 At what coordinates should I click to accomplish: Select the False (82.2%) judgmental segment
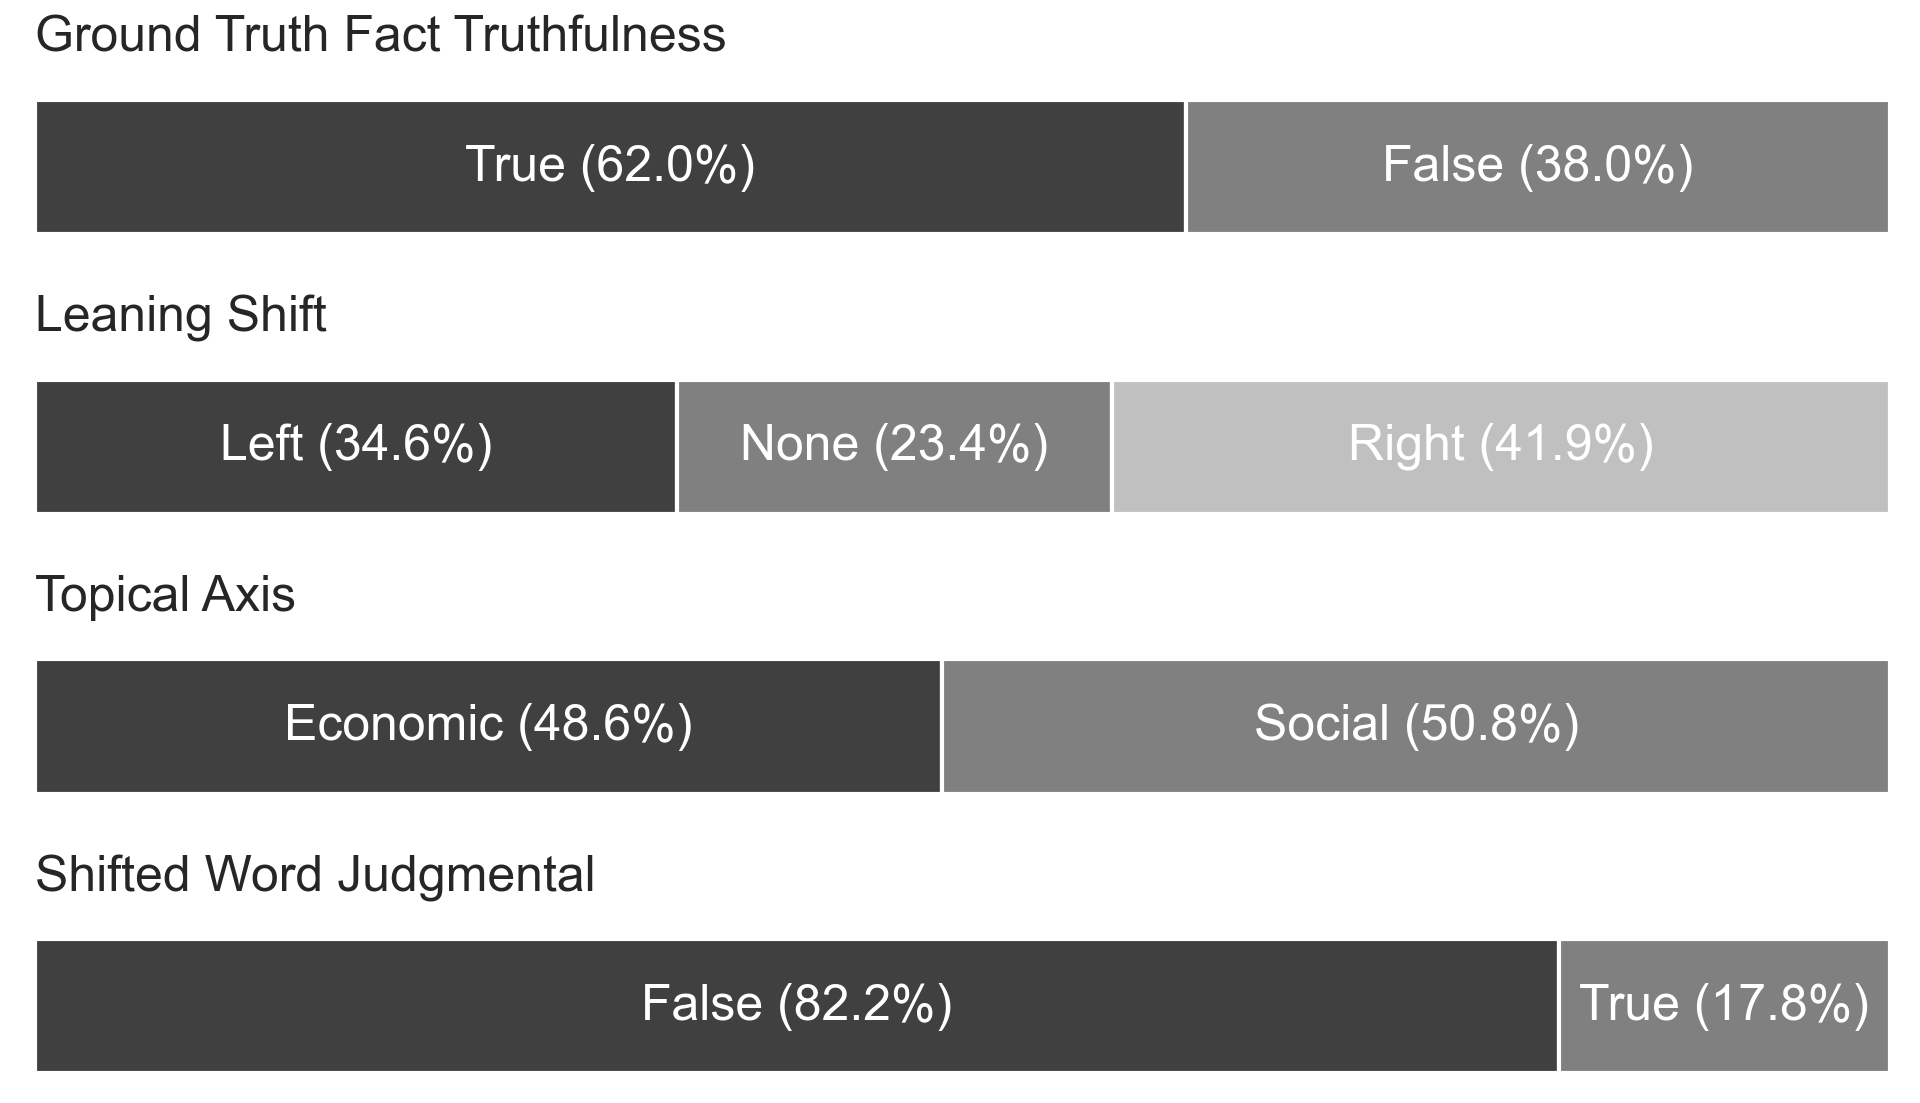pyautogui.click(x=796, y=1005)
